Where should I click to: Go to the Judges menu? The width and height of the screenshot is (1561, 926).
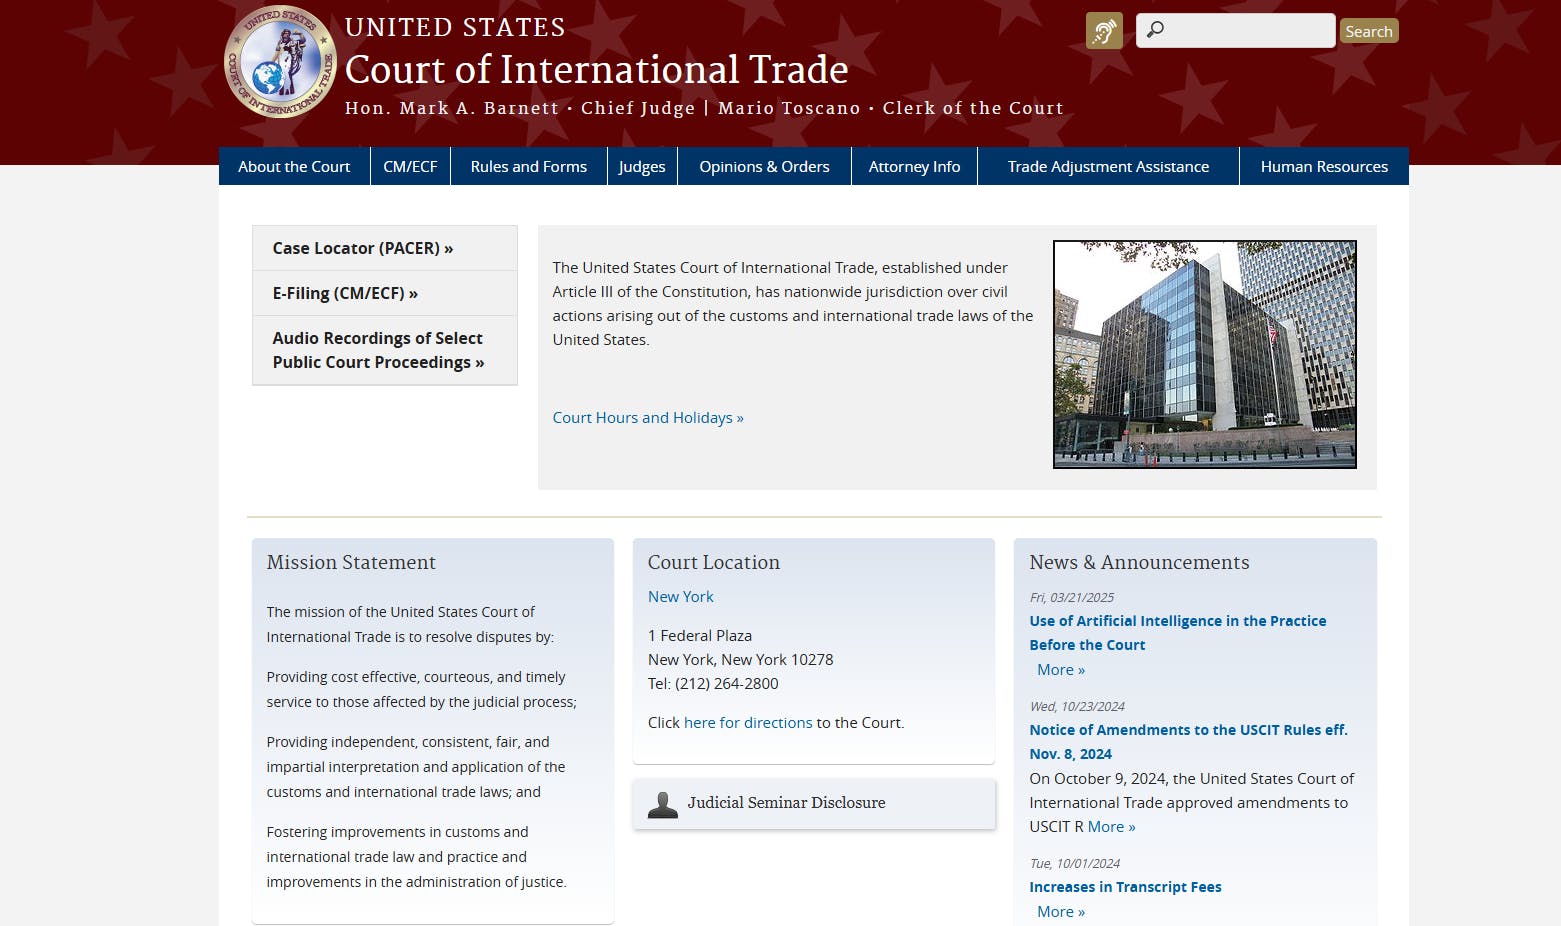coord(641,167)
